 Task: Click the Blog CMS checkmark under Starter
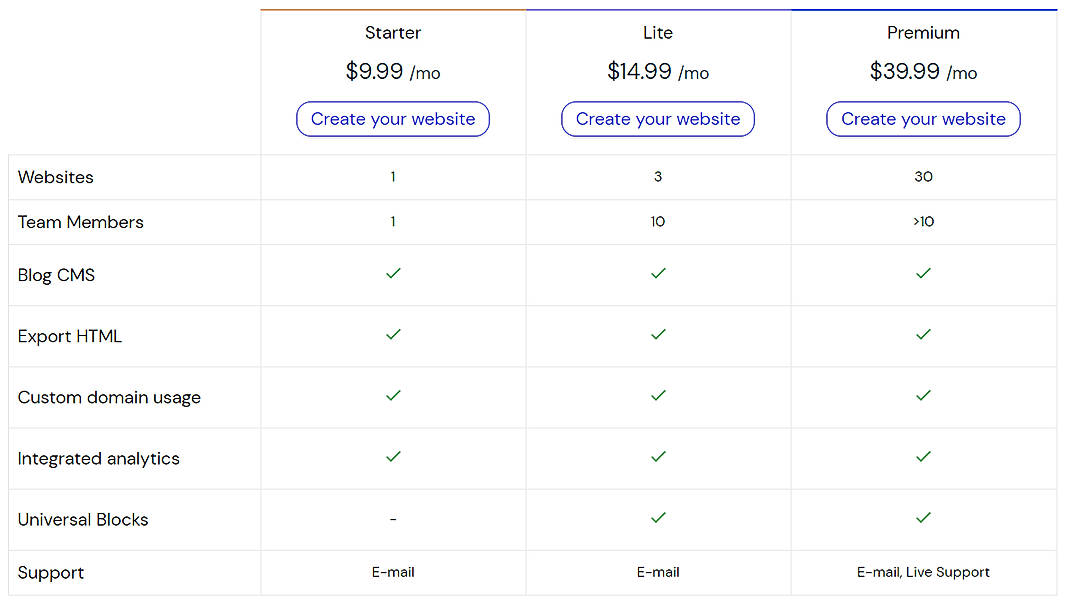tap(393, 272)
